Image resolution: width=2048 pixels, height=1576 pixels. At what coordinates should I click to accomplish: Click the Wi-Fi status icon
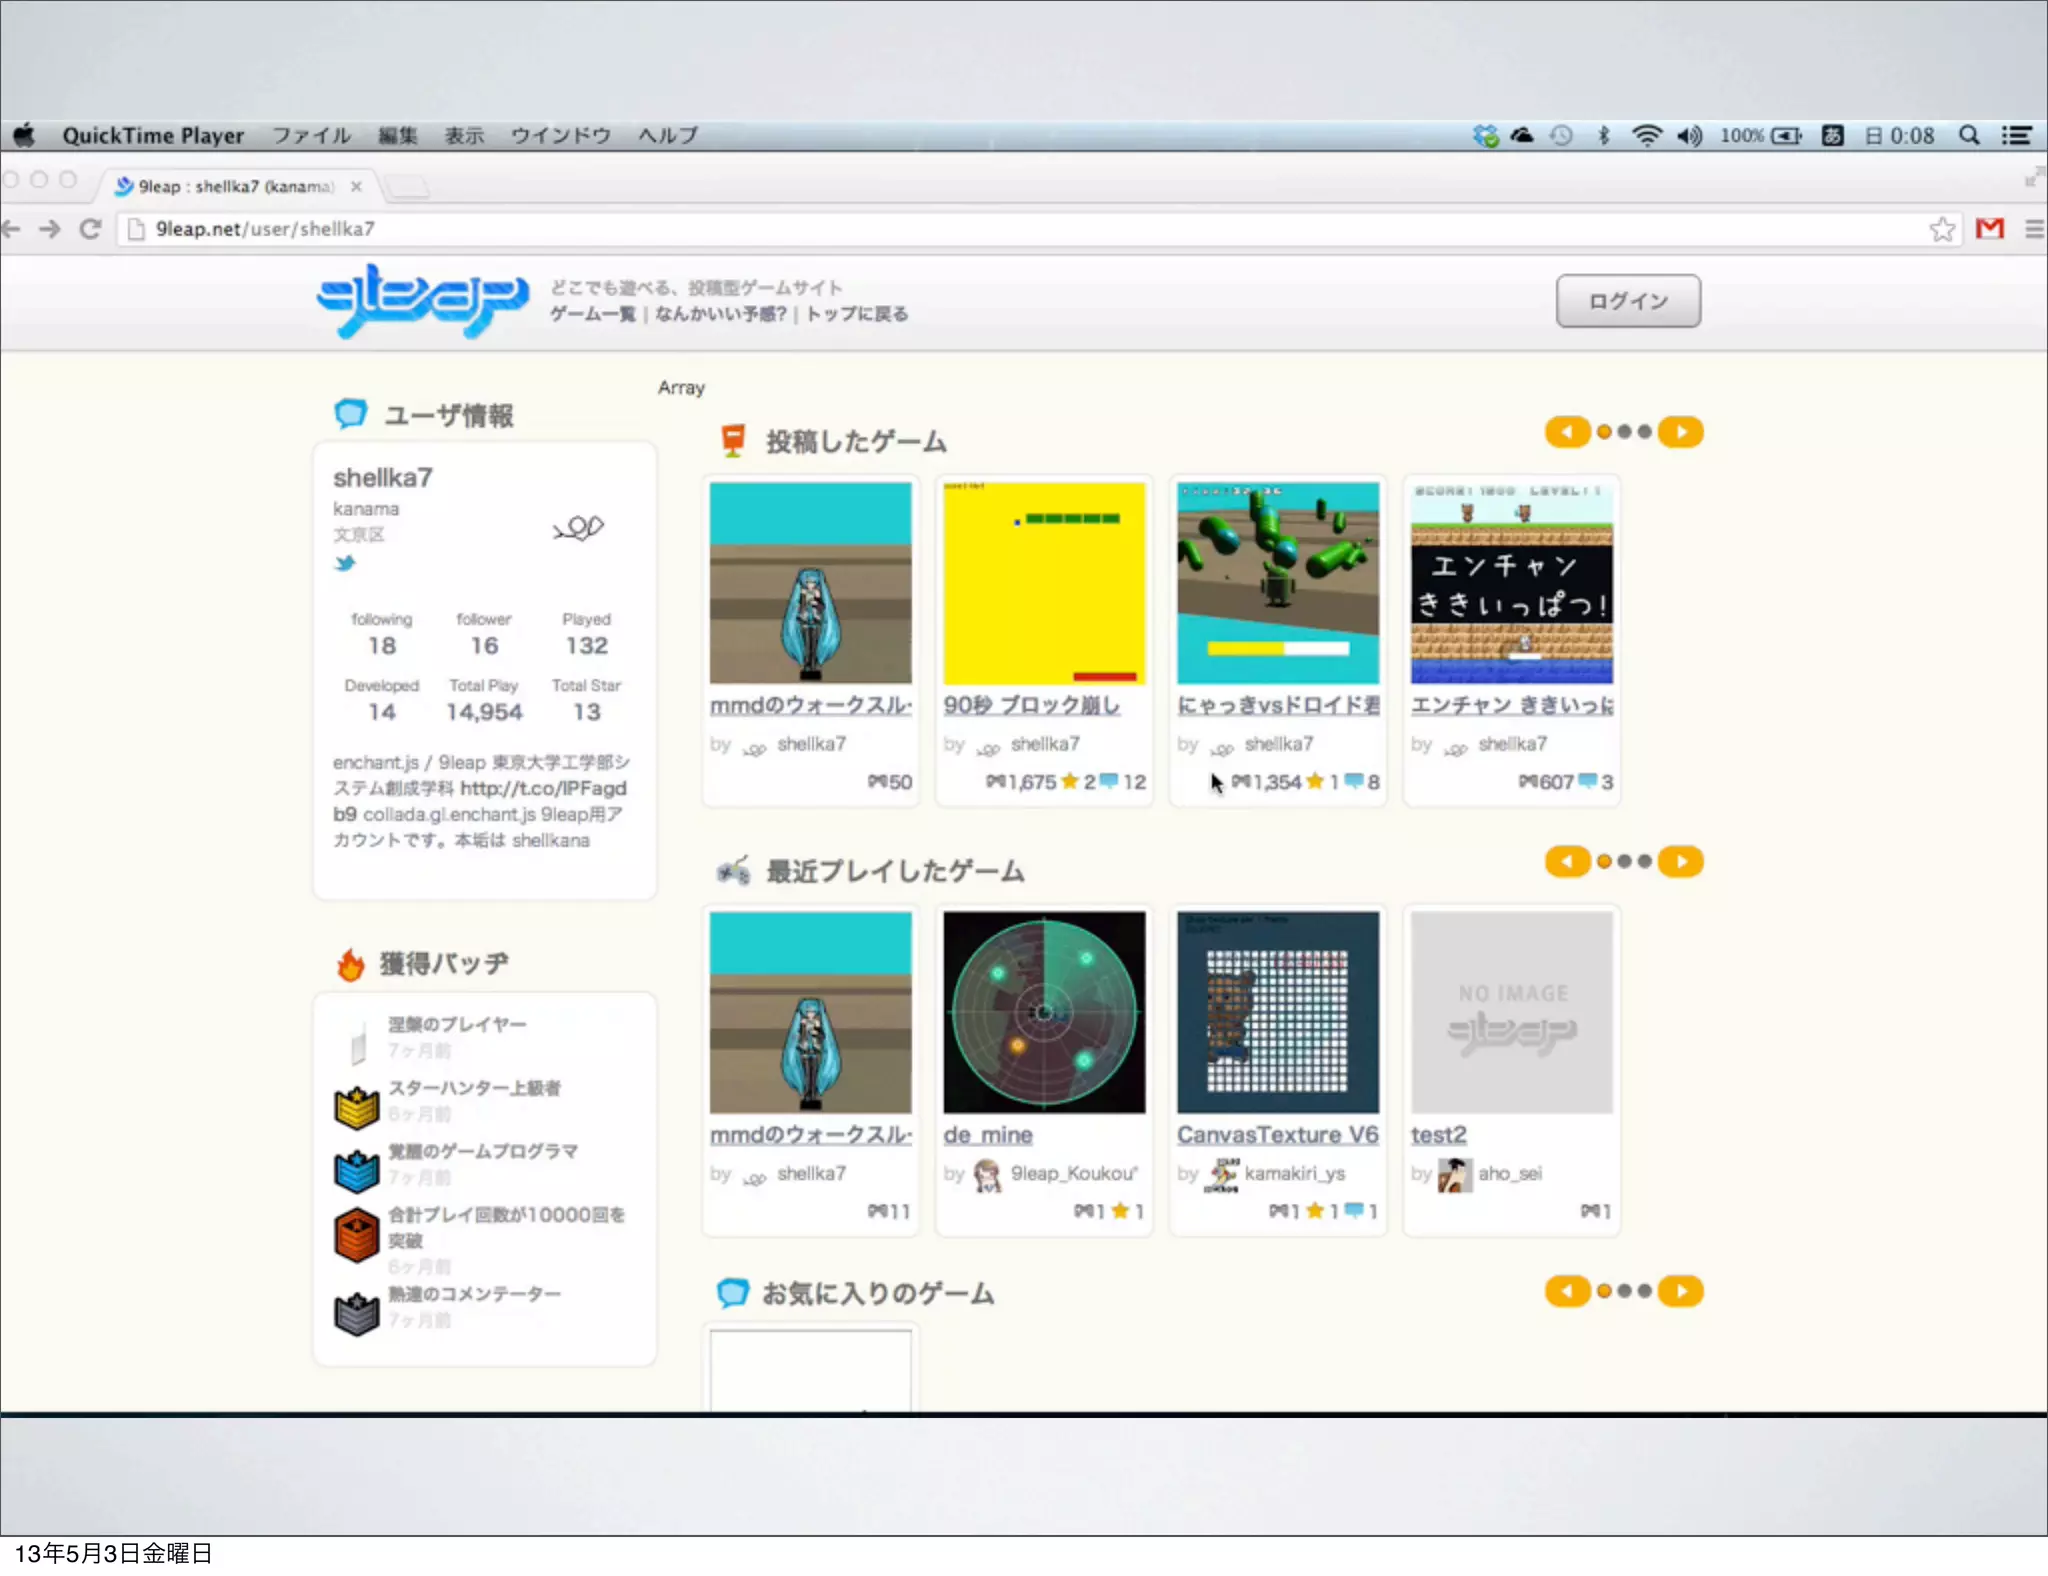pos(1646,135)
